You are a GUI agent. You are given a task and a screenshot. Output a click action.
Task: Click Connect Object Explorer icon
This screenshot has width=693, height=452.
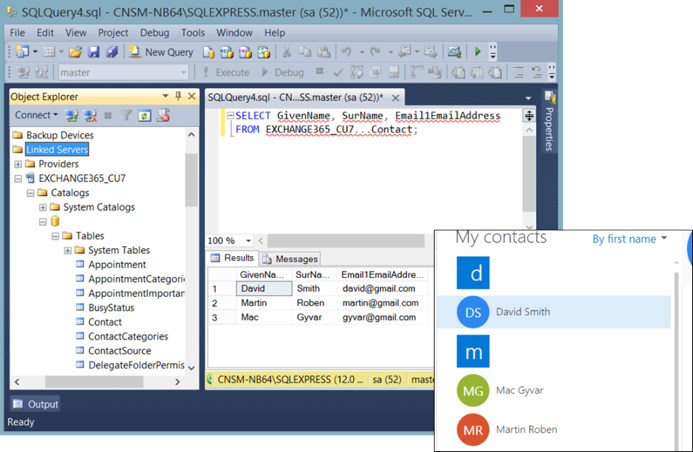point(72,116)
